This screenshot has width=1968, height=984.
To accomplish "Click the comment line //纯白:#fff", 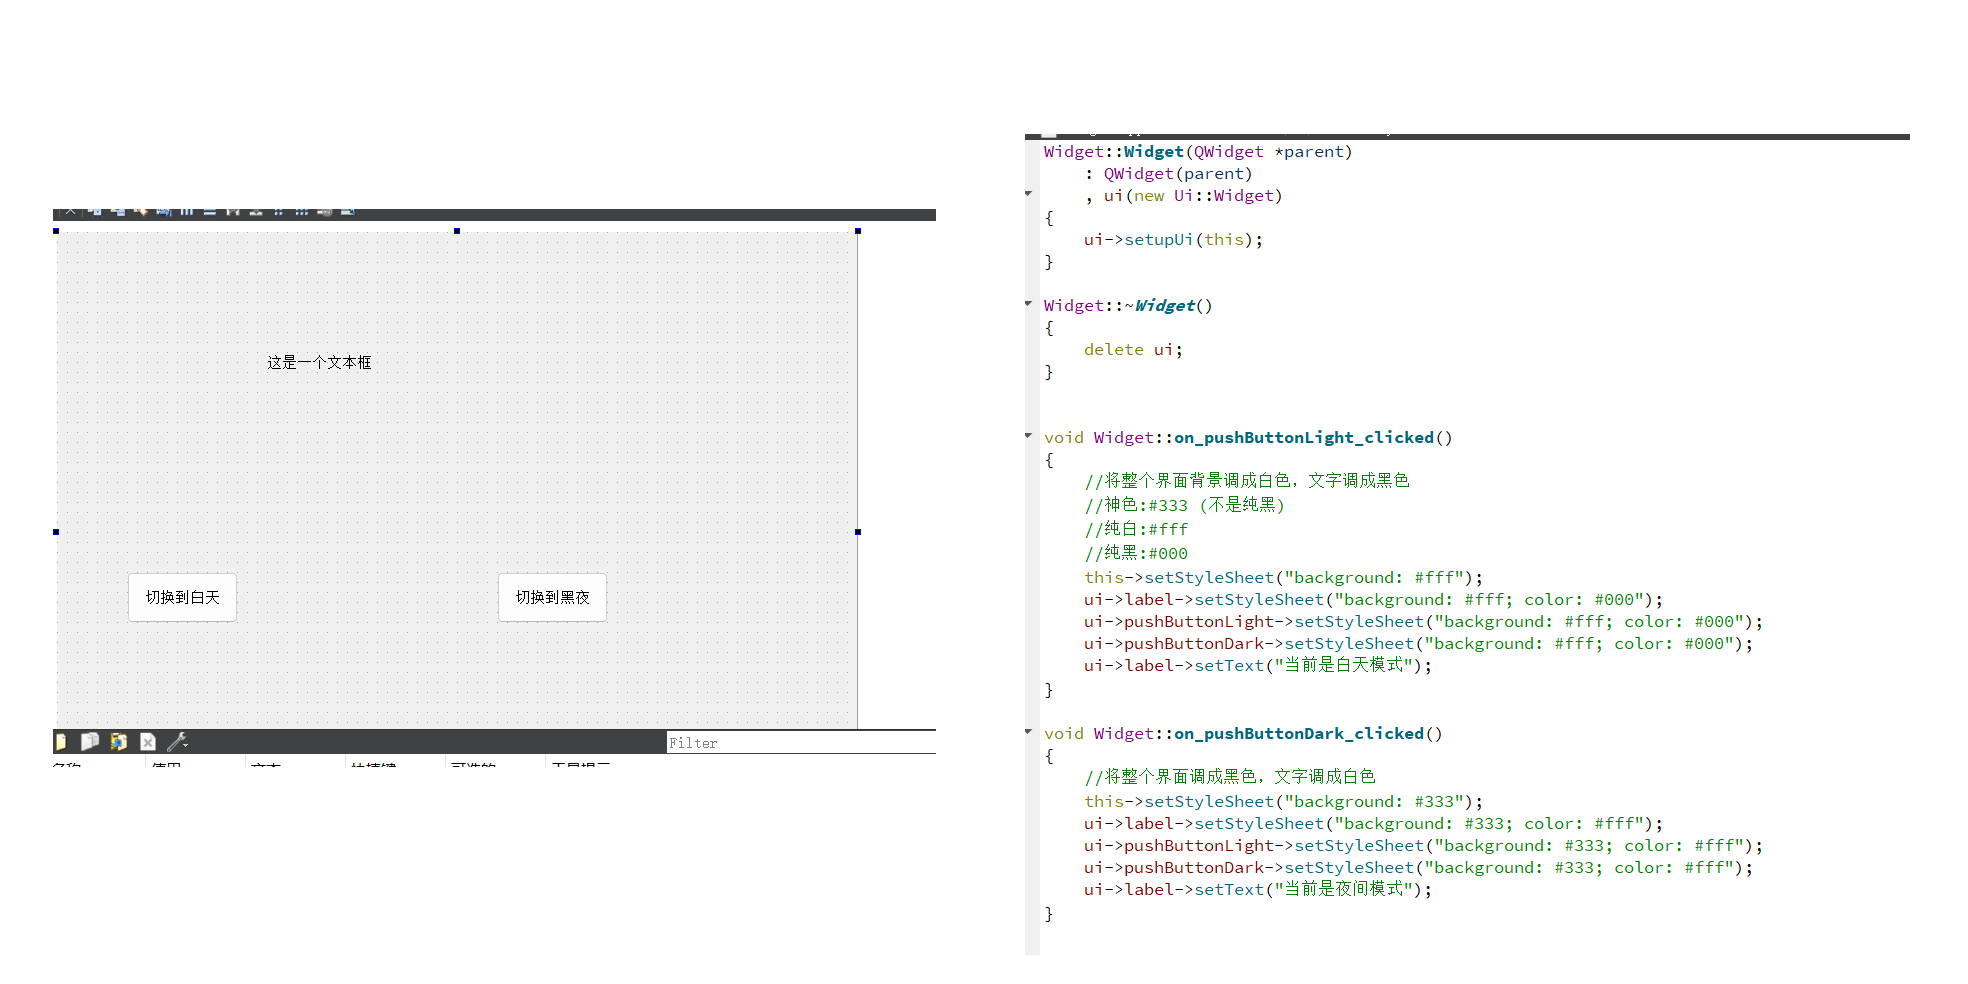I will tap(1136, 529).
